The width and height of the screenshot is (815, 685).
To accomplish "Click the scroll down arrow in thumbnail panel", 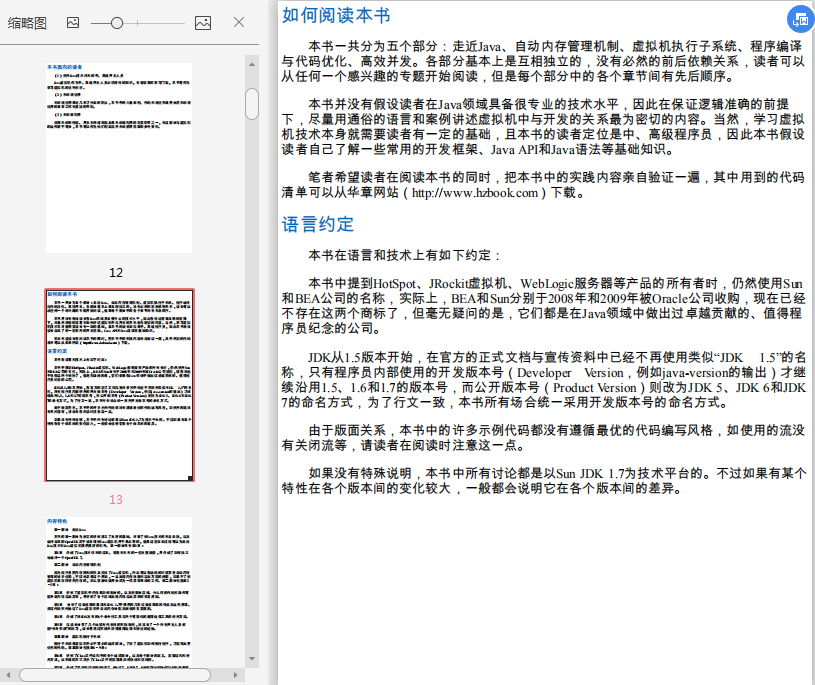I will point(252,658).
